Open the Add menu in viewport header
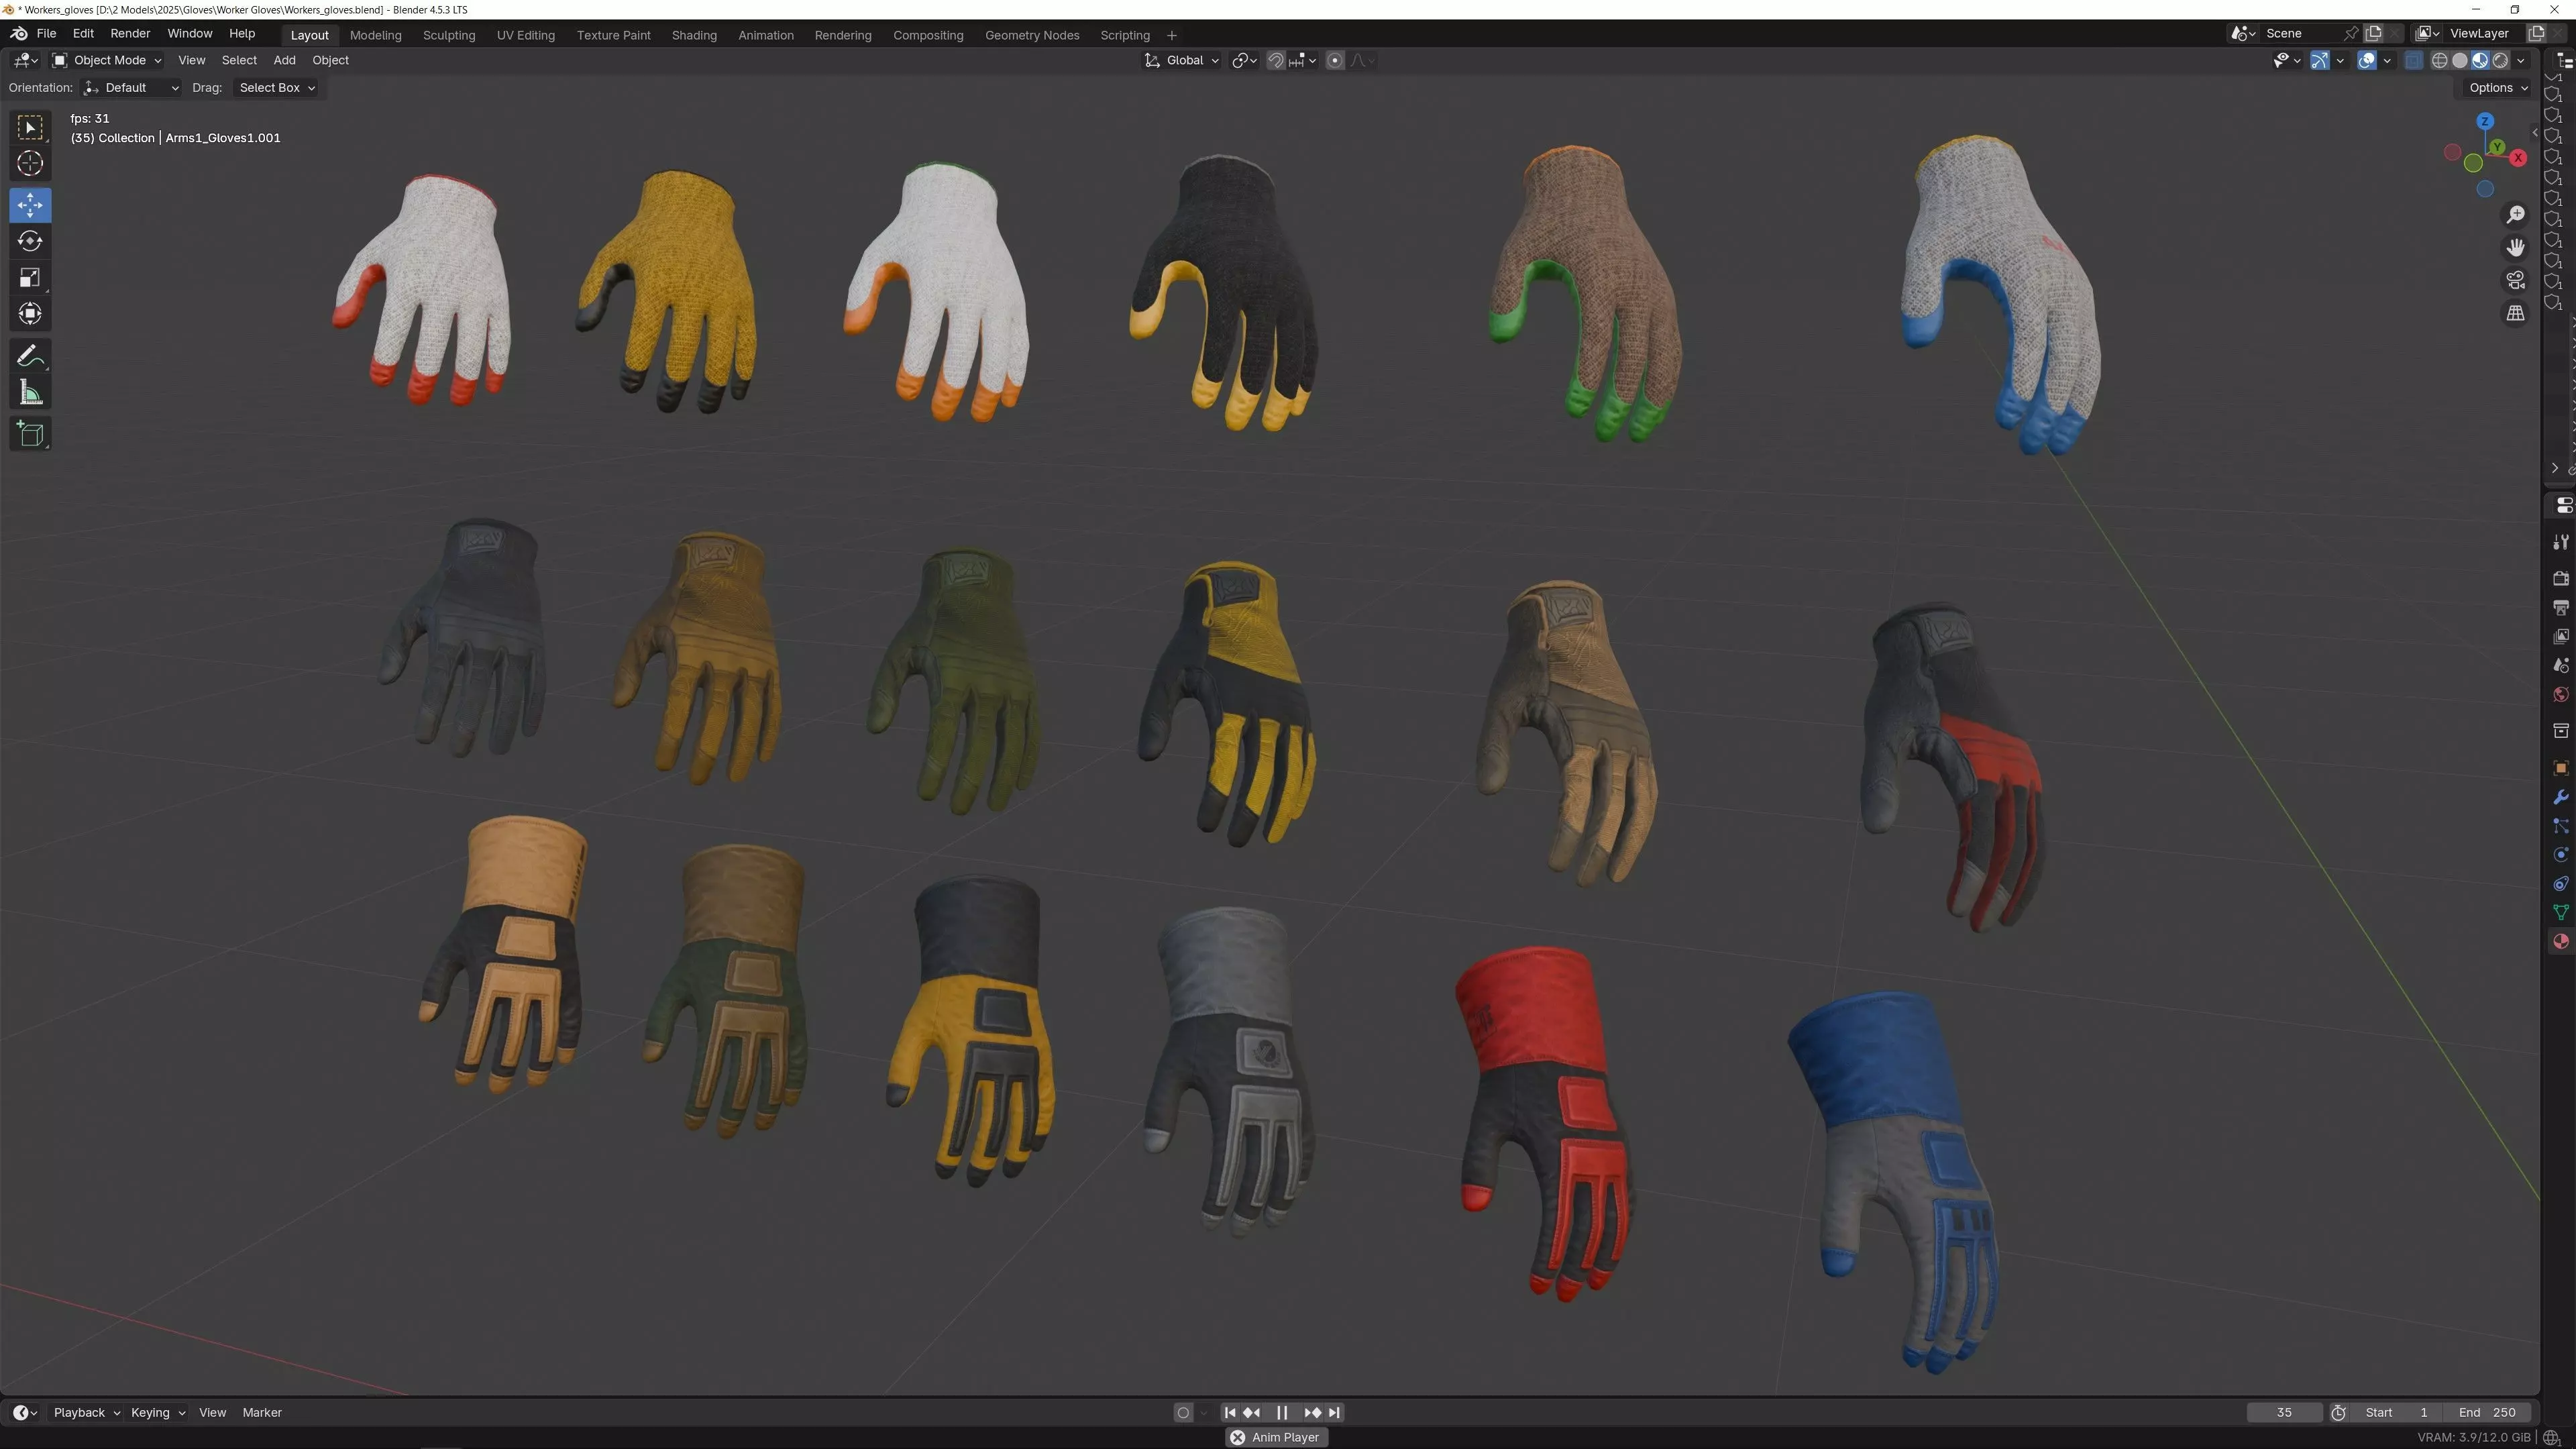 pyautogui.click(x=284, y=61)
